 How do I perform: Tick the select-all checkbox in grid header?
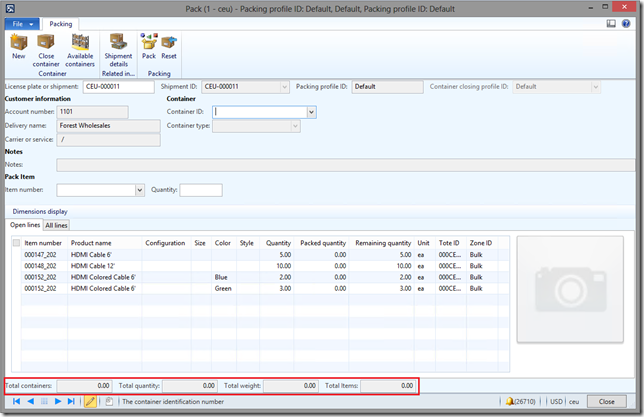pyautogui.click(x=15, y=243)
